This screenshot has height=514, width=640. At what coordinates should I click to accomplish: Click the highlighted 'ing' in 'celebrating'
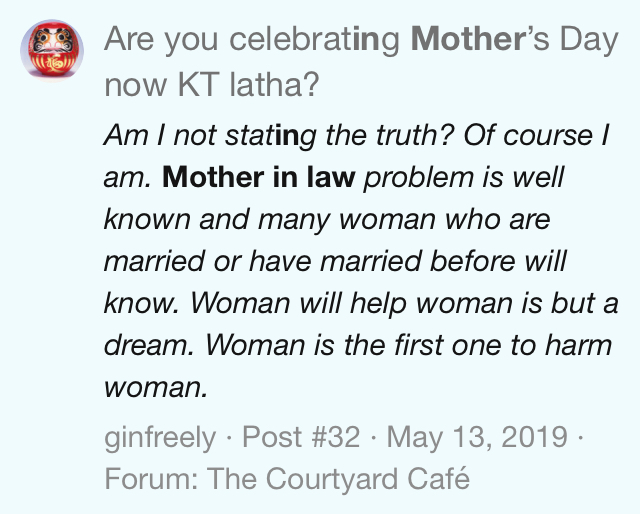tap(376, 41)
